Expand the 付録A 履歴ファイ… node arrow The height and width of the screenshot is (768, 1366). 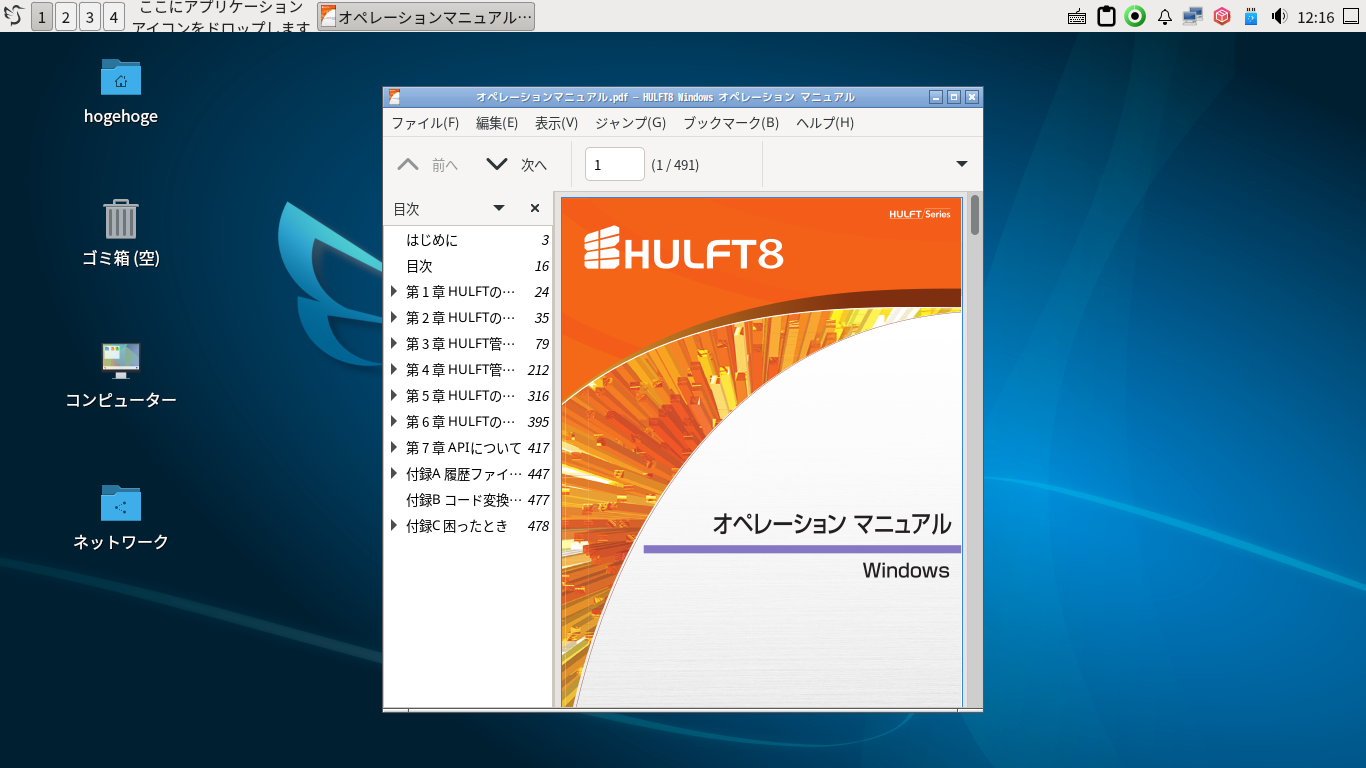[394, 474]
